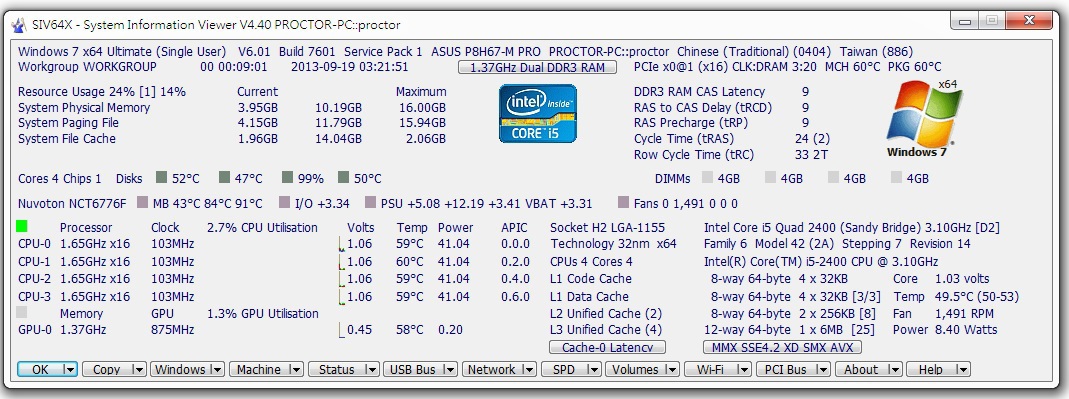Click the square next to PSU +5.08
Screen dimensions: 1069x399
[370, 203]
